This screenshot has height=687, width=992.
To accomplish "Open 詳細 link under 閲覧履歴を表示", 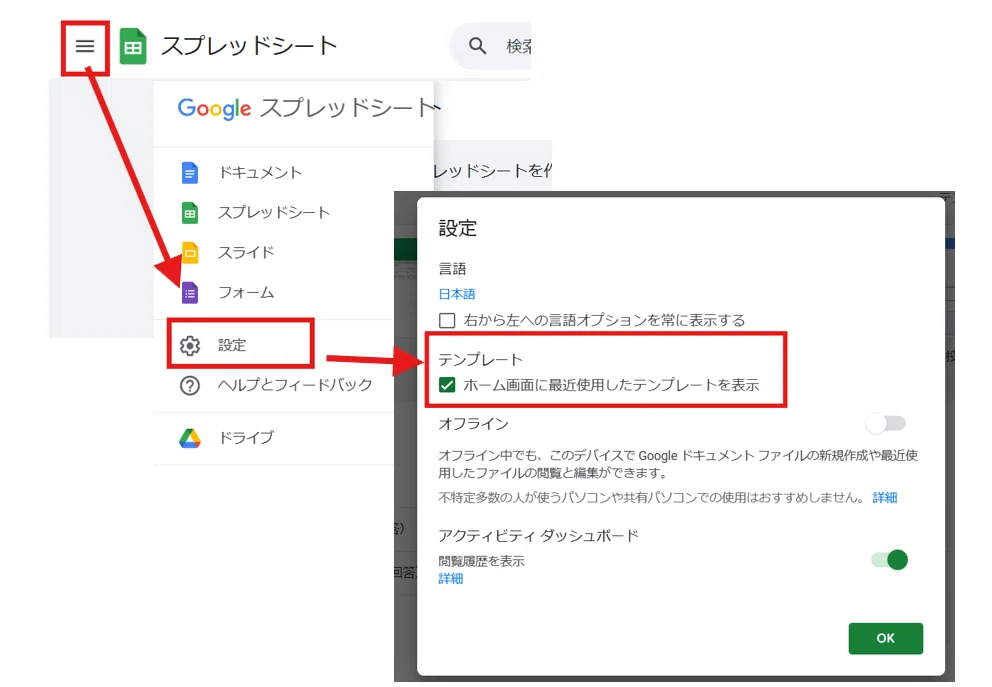I will pyautogui.click(x=450, y=578).
